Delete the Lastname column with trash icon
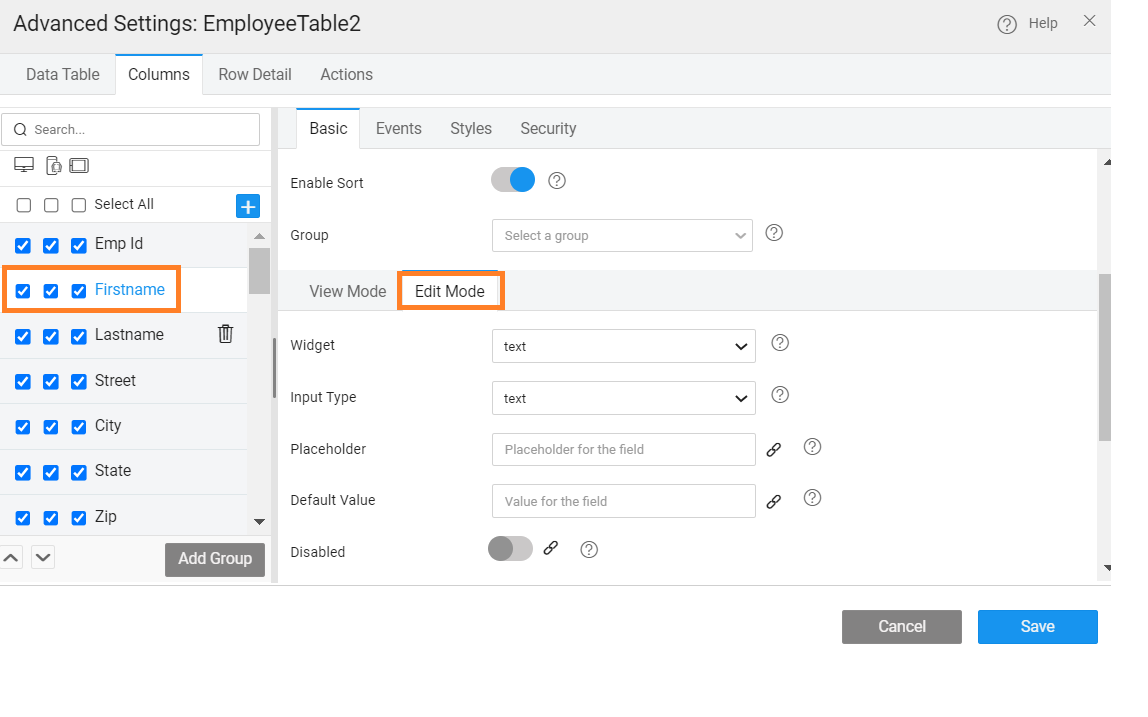 225,334
